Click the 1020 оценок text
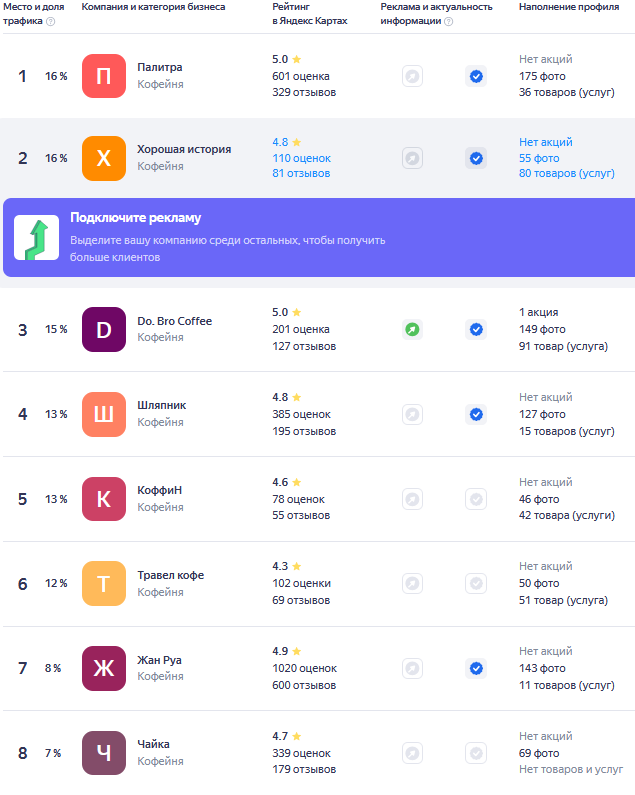Screen dimensions: 635x795 pyautogui.click(x=304, y=668)
